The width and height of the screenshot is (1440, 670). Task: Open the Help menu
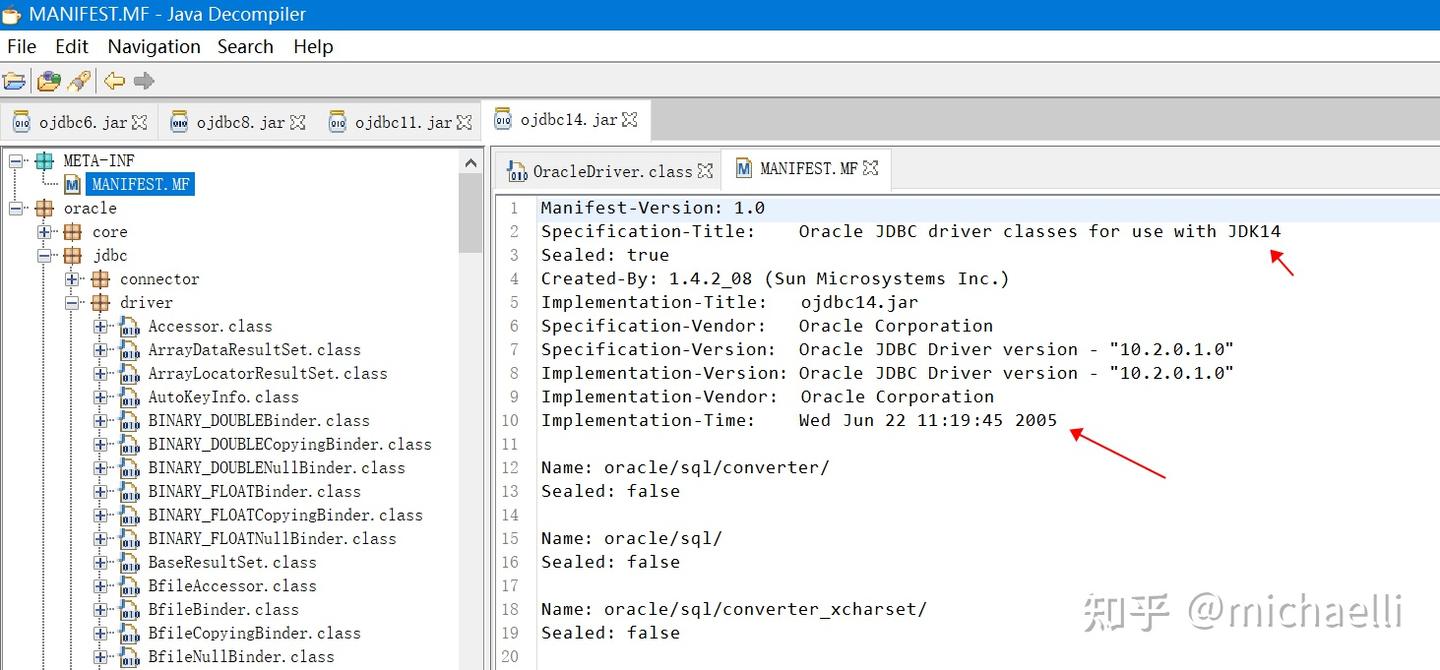[312, 46]
